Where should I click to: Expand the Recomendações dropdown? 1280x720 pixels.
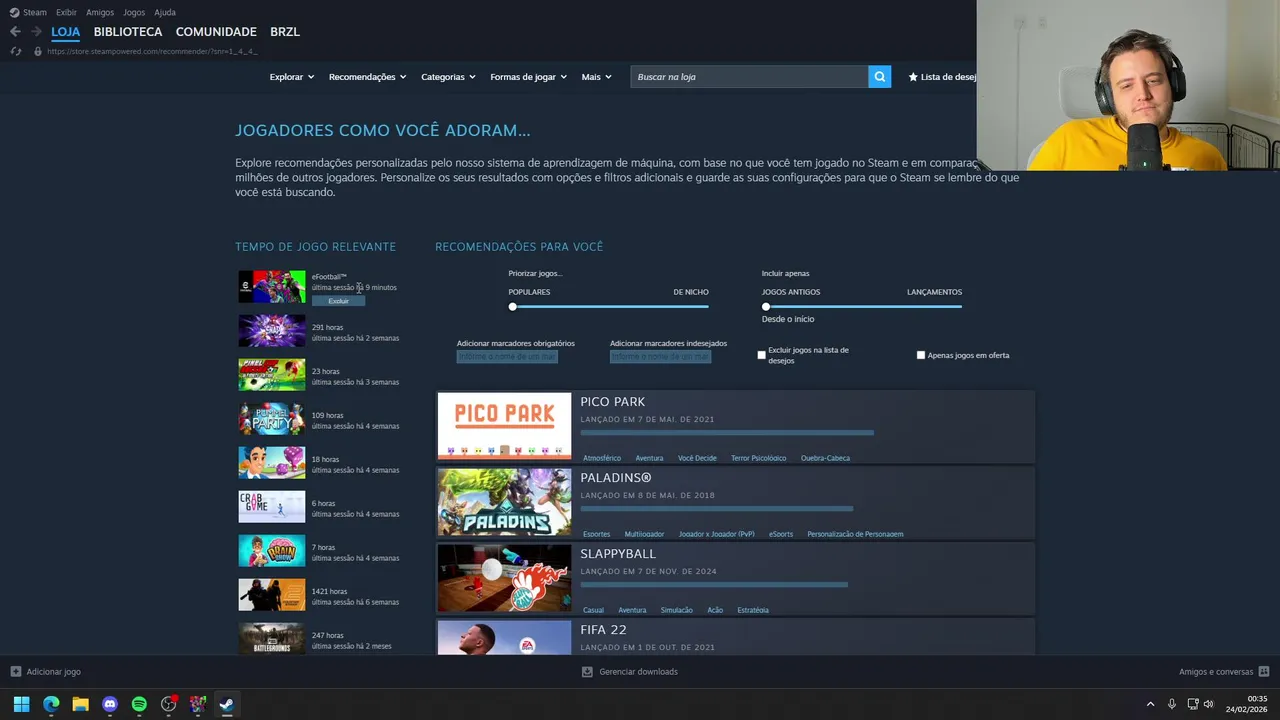point(367,77)
